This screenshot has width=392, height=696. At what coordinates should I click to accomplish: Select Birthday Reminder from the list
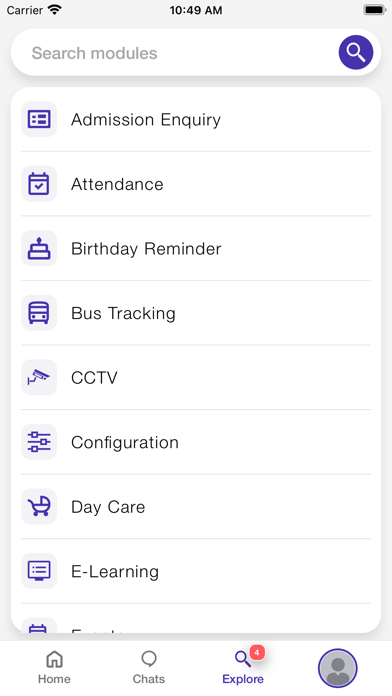click(x=196, y=249)
